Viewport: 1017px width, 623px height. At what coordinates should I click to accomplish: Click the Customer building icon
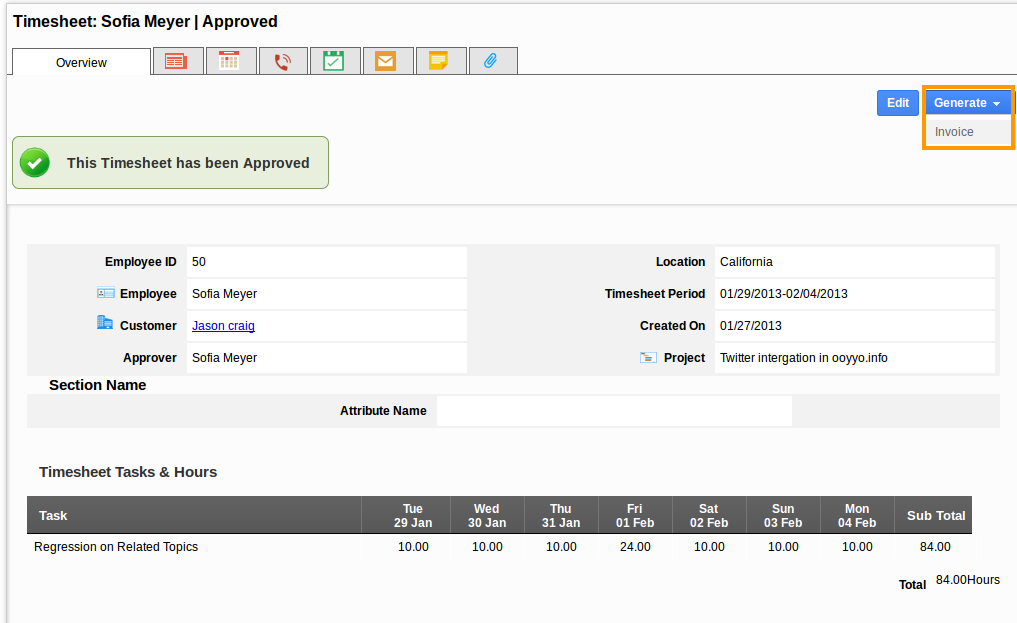(x=105, y=323)
